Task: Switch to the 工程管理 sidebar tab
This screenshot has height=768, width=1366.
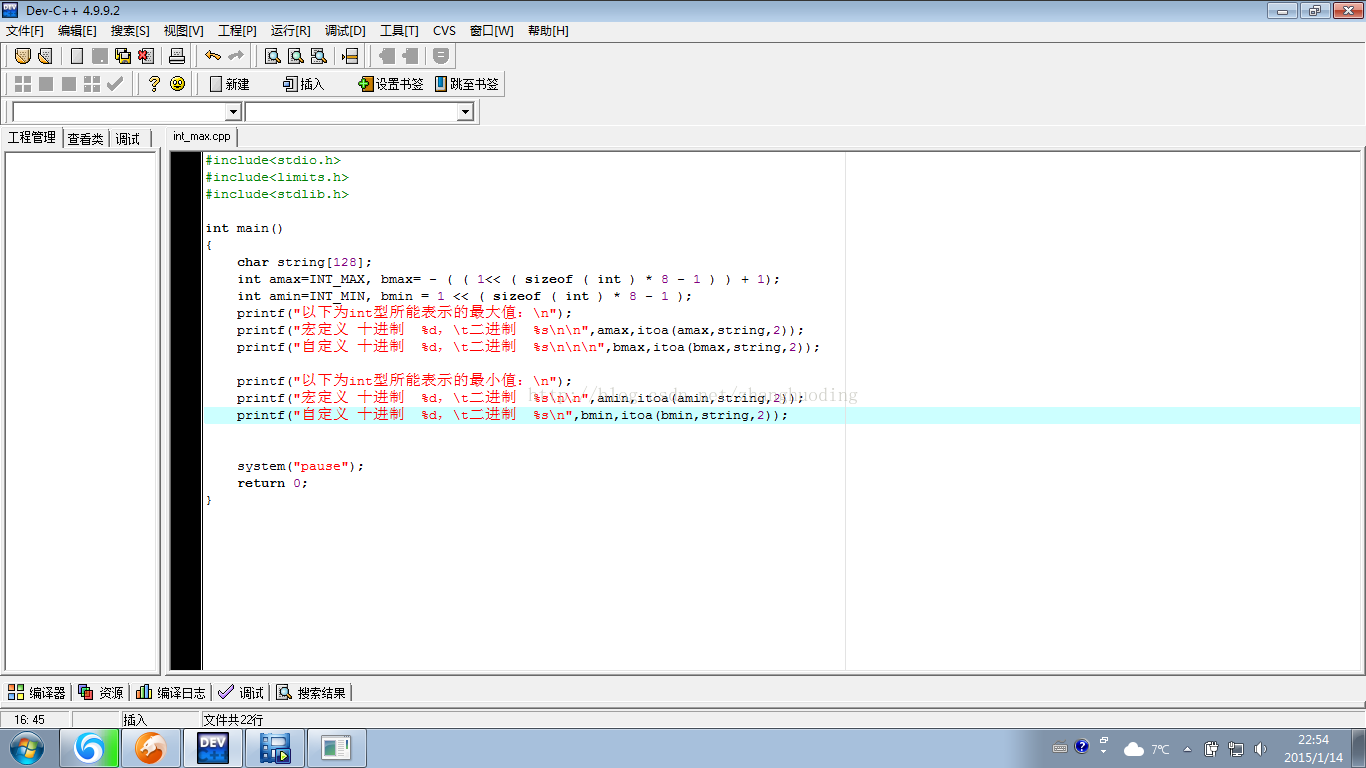Action: [32, 138]
